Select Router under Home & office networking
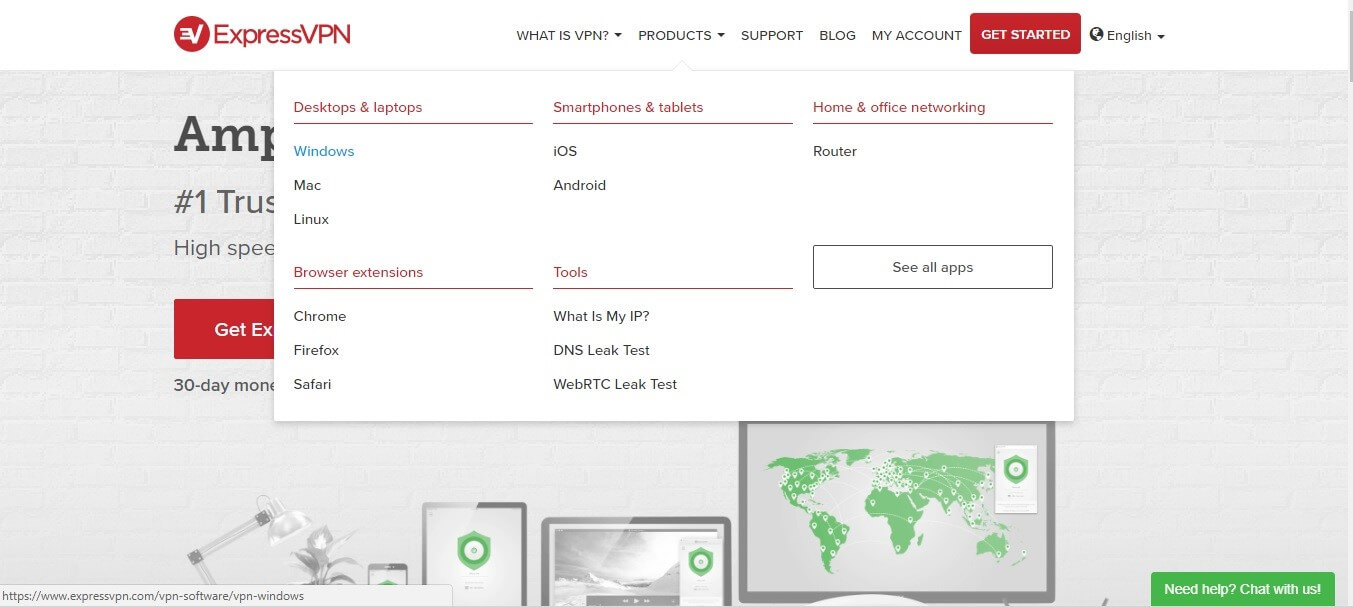The width and height of the screenshot is (1353, 607). (x=835, y=151)
